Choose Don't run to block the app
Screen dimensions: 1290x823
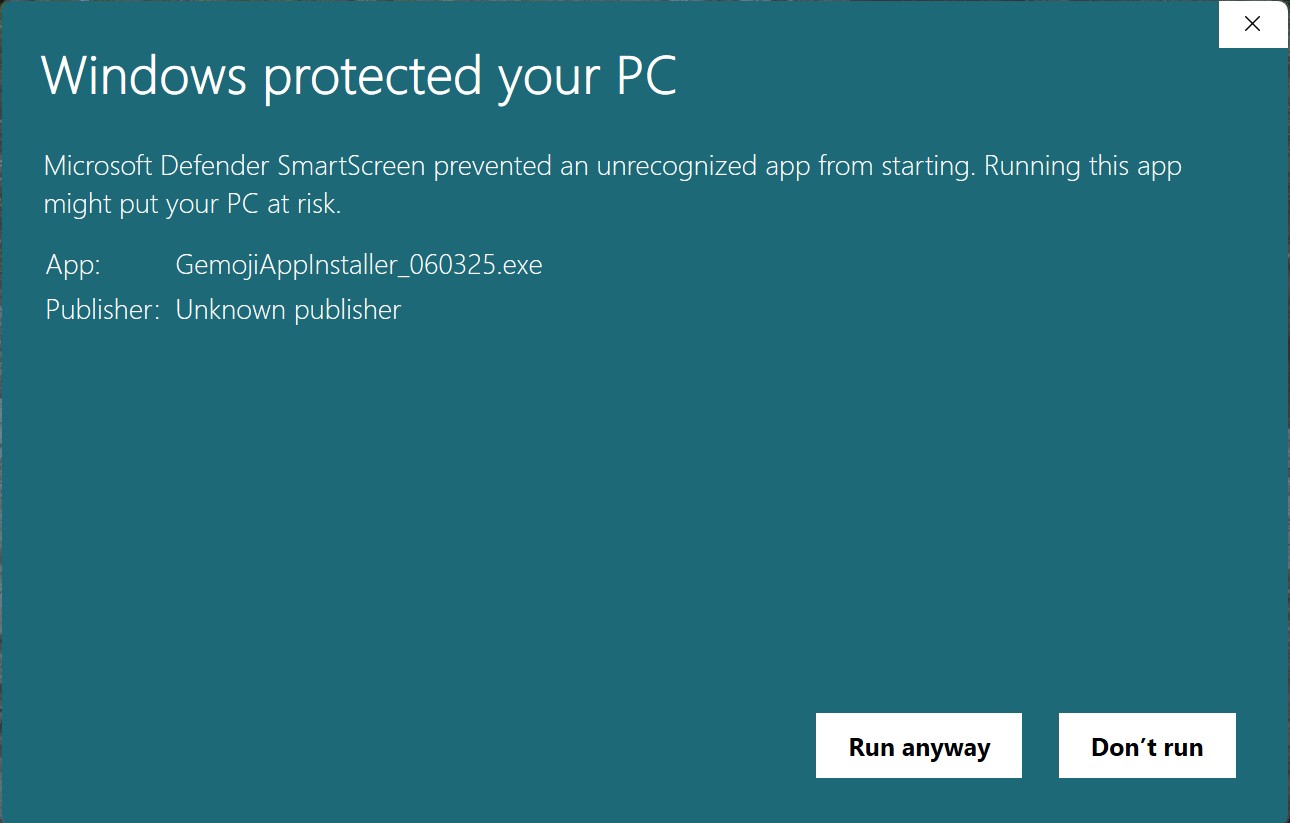tap(1147, 746)
